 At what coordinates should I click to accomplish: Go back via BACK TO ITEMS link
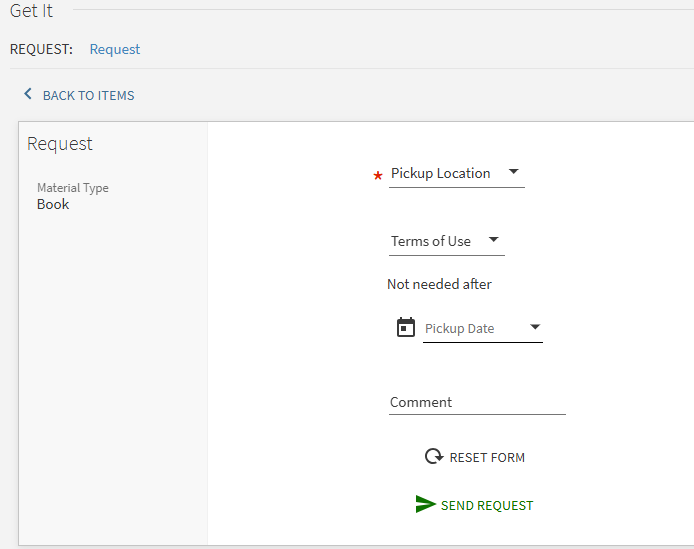coord(88,96)
